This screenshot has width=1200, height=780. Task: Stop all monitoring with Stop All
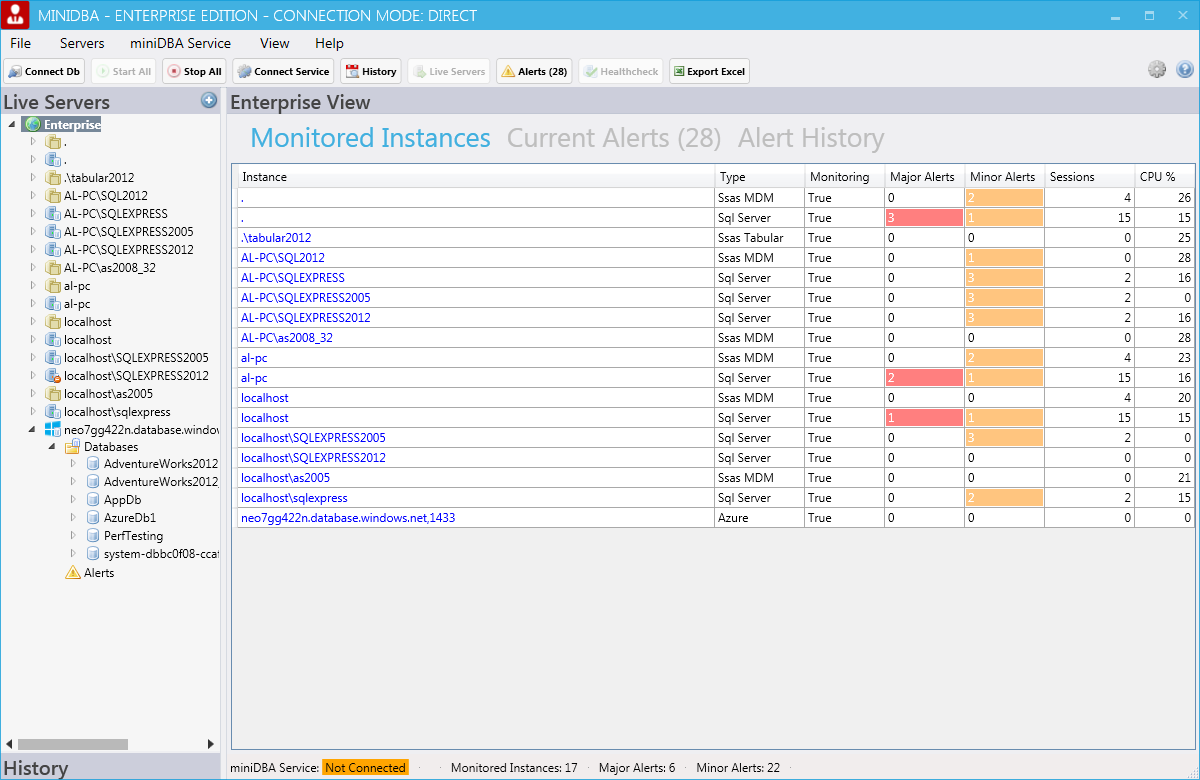(194, 72)
